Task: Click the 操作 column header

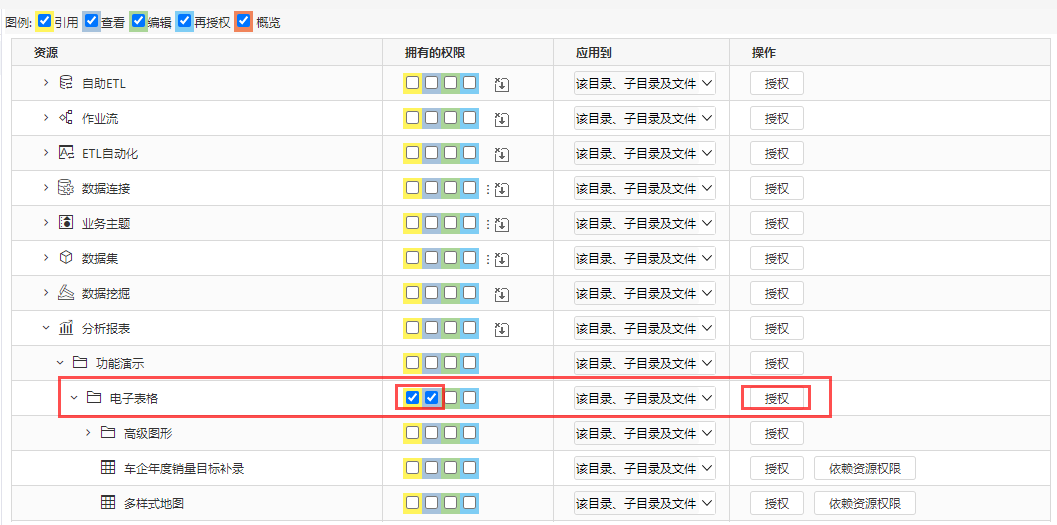Action: (x=764, y=53)
